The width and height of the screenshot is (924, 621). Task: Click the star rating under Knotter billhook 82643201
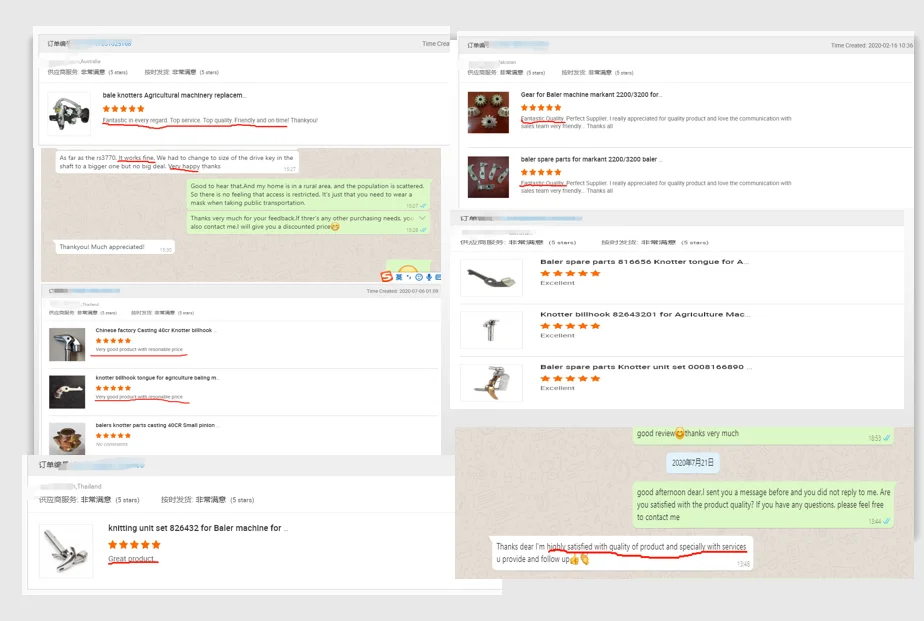click(x=570, y=326)
